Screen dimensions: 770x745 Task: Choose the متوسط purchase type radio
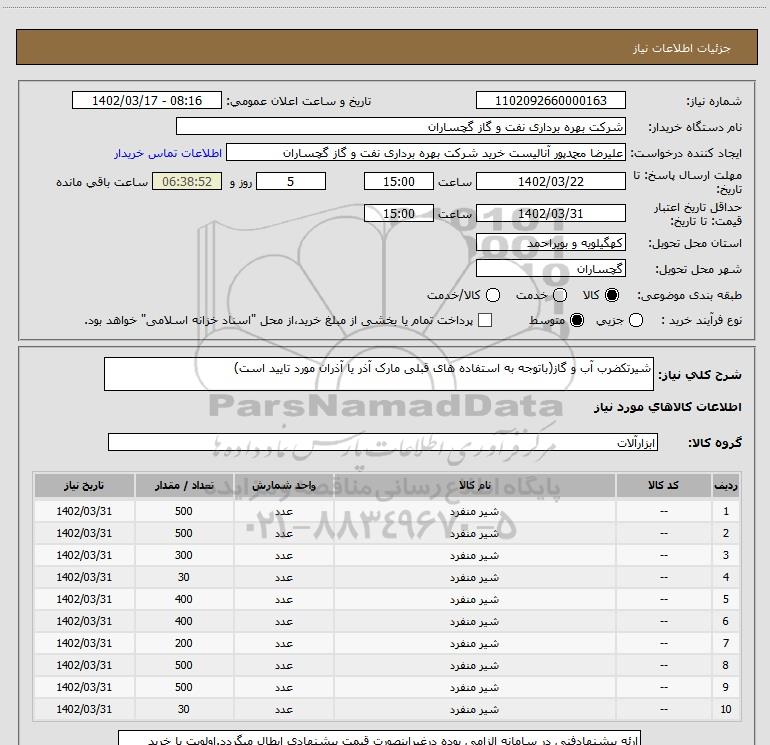(577, 320)
